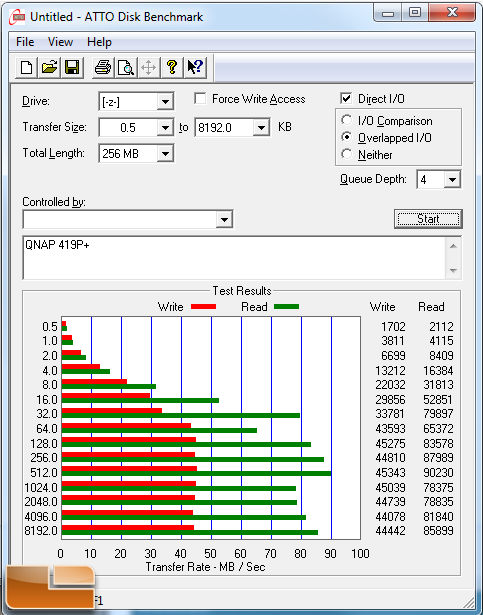
Task: Click description box scrollbar down arrow
Action: 453,271
